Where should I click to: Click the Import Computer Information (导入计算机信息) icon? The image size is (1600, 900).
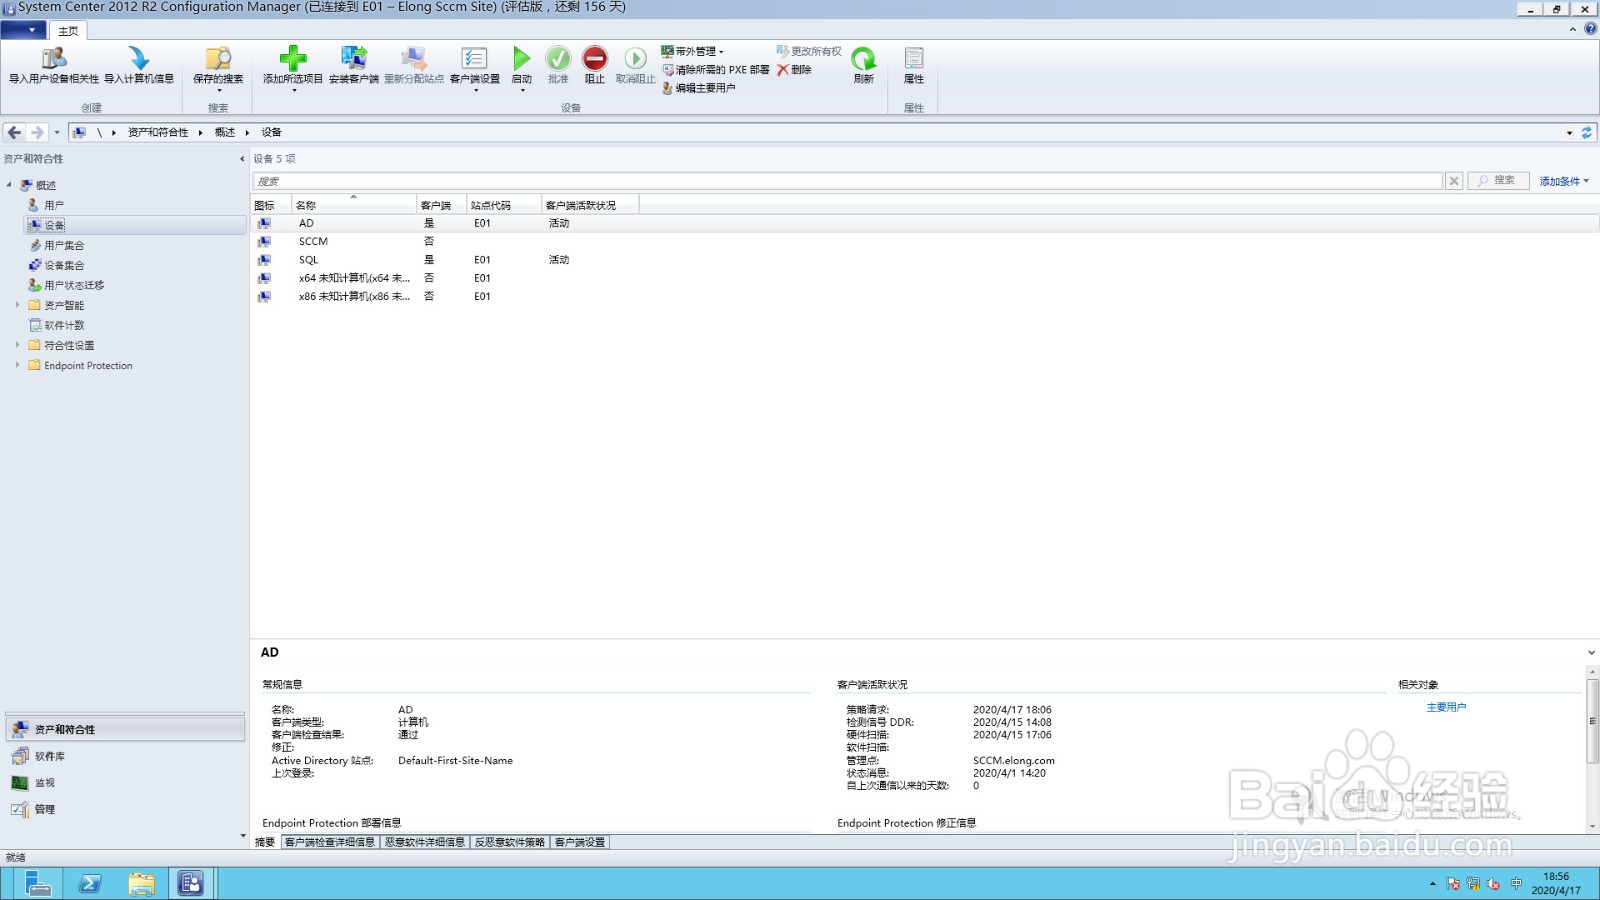click(139, 58)
